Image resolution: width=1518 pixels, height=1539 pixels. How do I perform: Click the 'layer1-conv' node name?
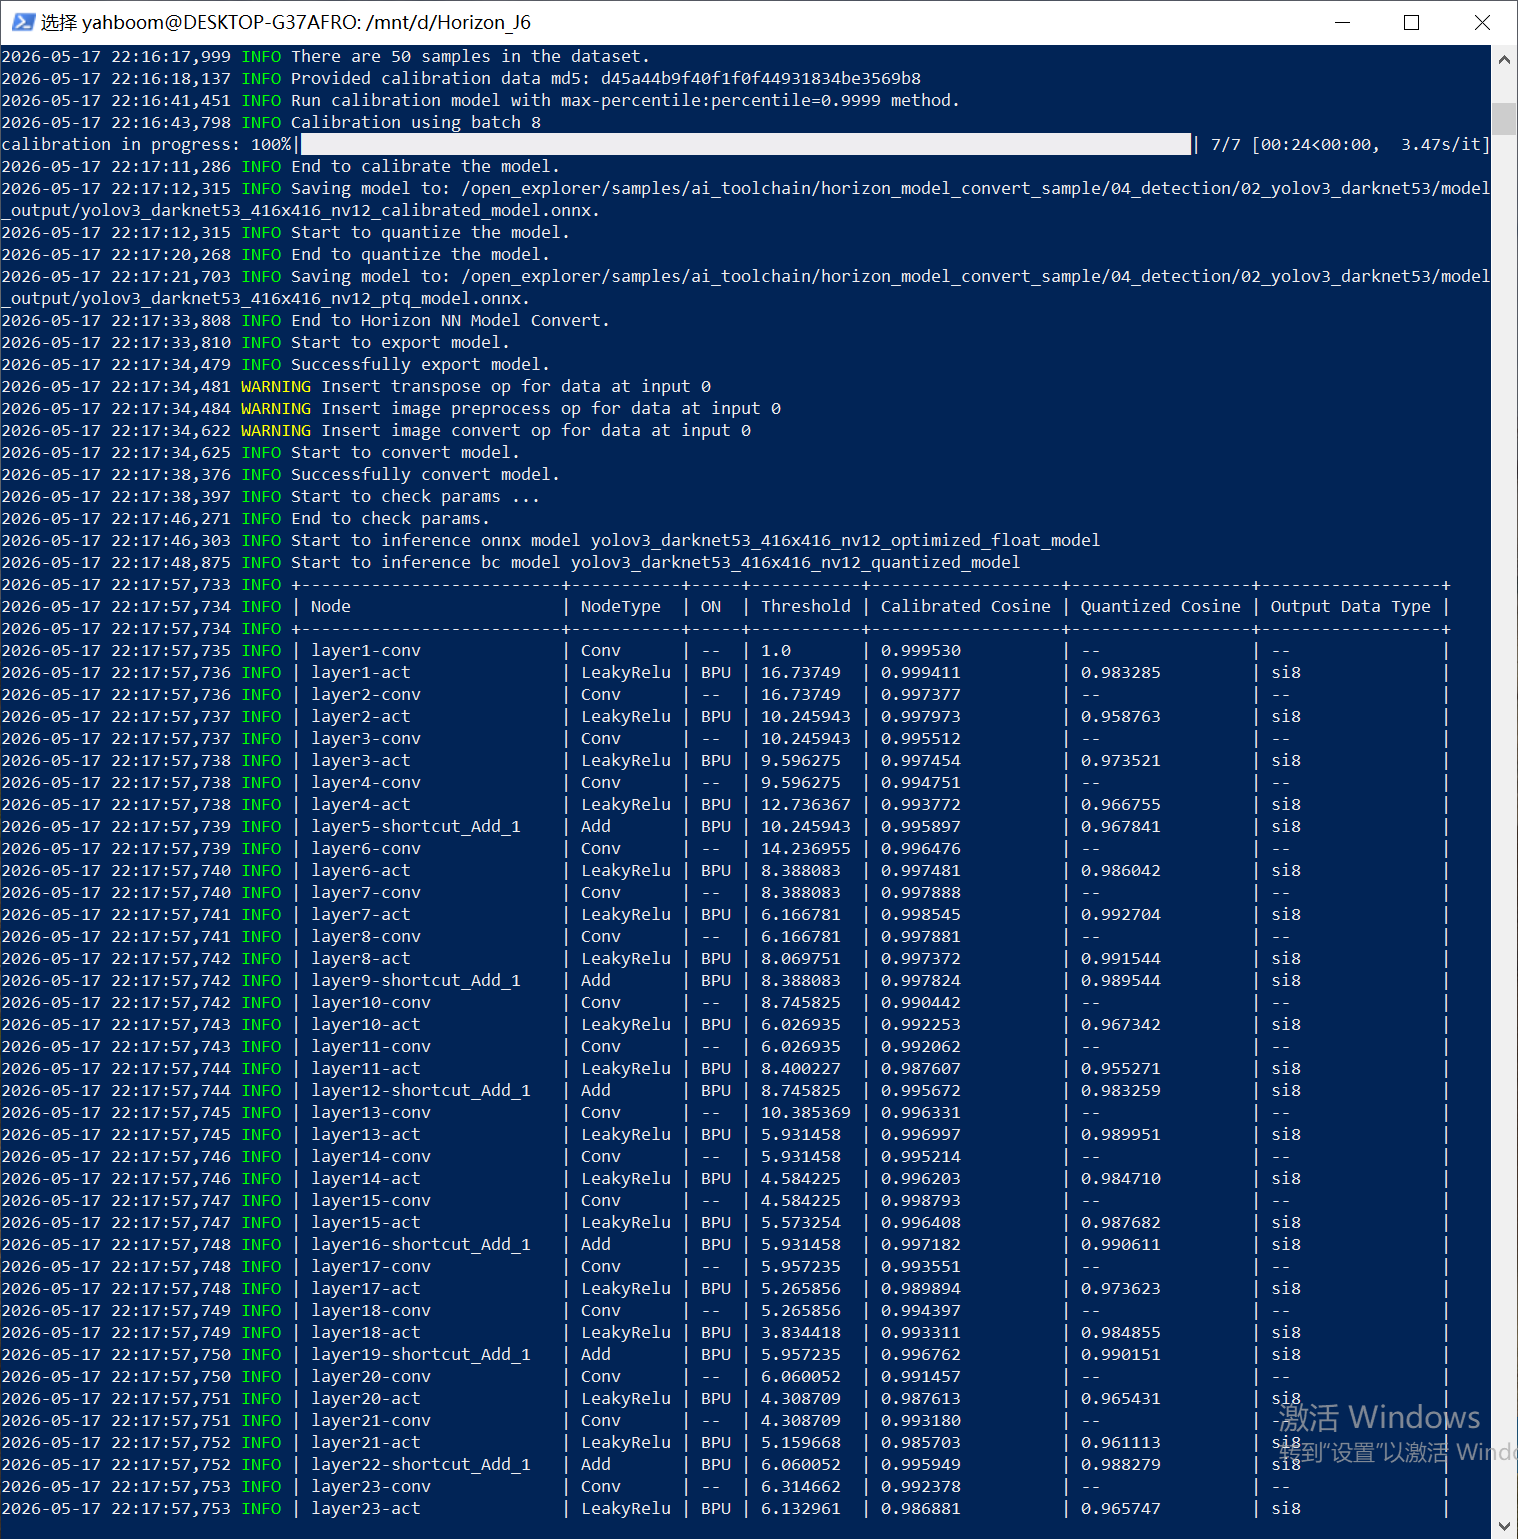pos(366,650)
